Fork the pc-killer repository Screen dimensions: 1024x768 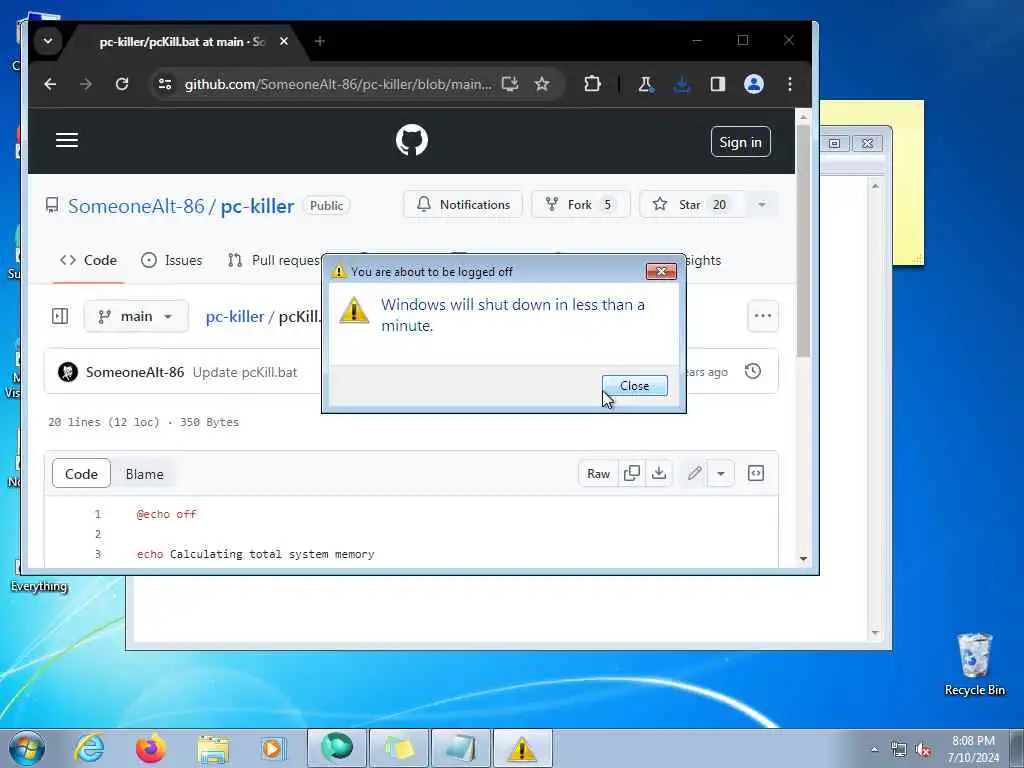[x=580, y=204]
